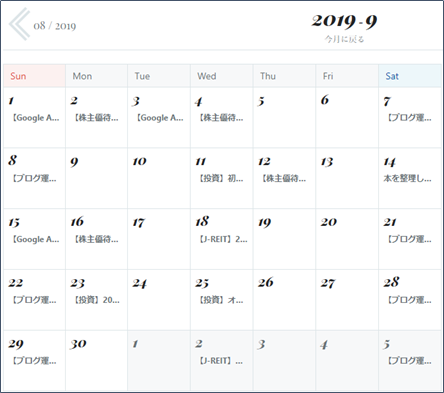
Task: Select date 9 on the calendar
Action: [x=74, y=162]
